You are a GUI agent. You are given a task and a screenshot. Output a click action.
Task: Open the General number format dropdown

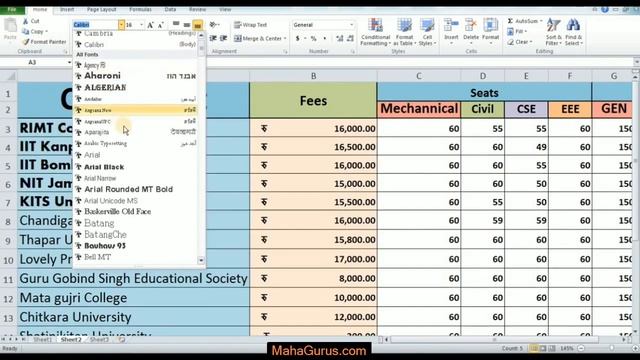(x=351, y=25)
